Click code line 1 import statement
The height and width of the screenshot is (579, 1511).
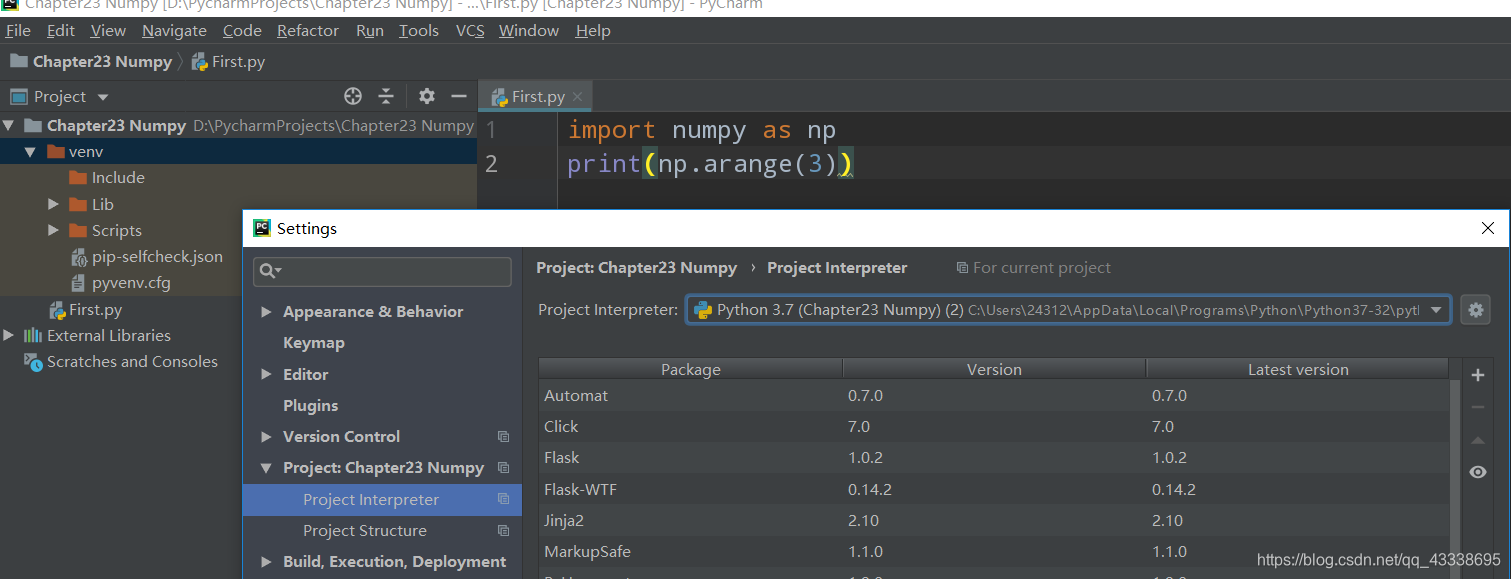pos(702,130)
